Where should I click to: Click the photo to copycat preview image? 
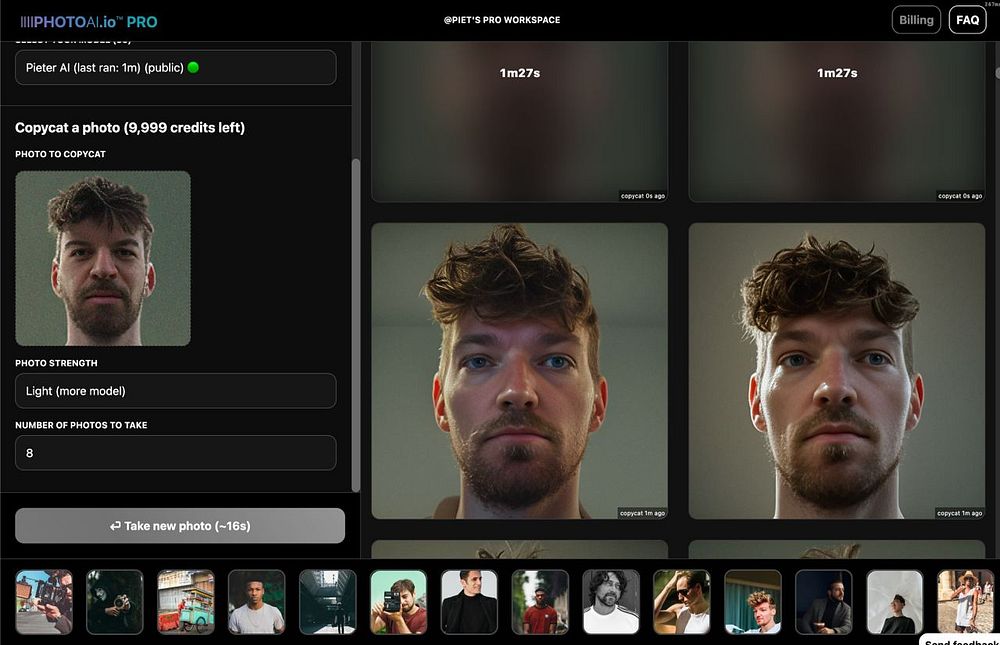103,258
